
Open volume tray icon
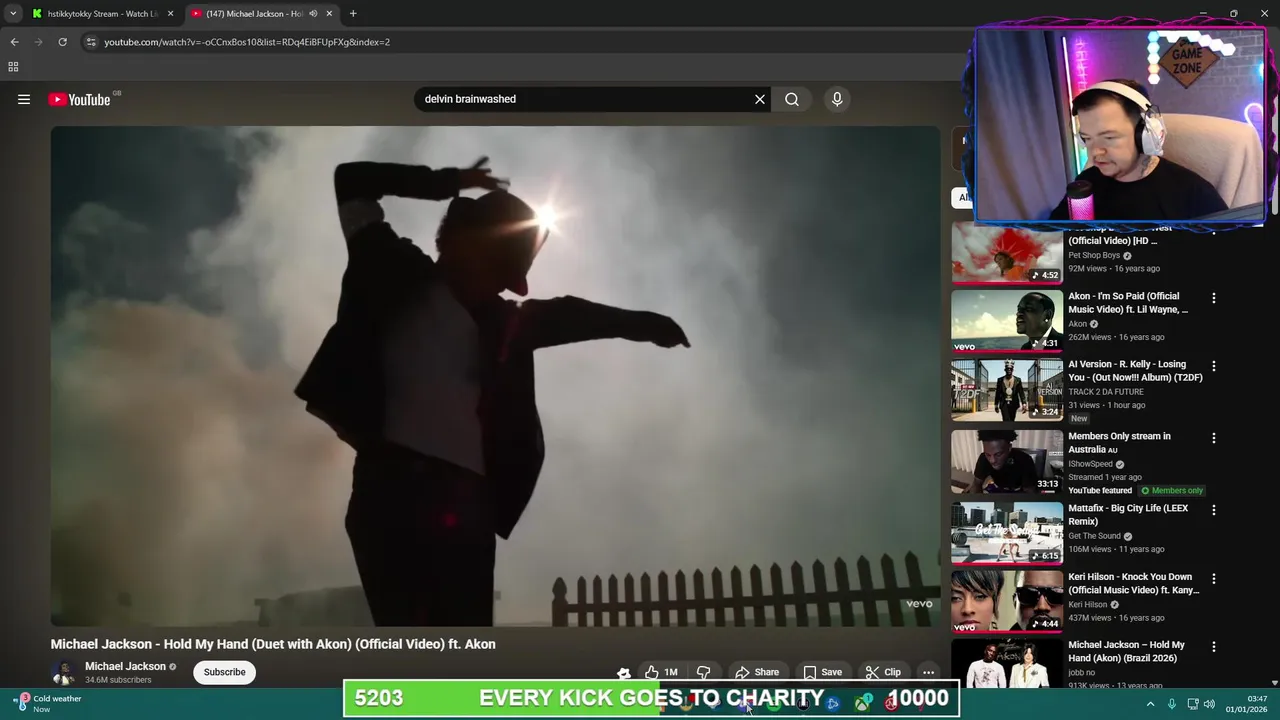point(1209,704)
